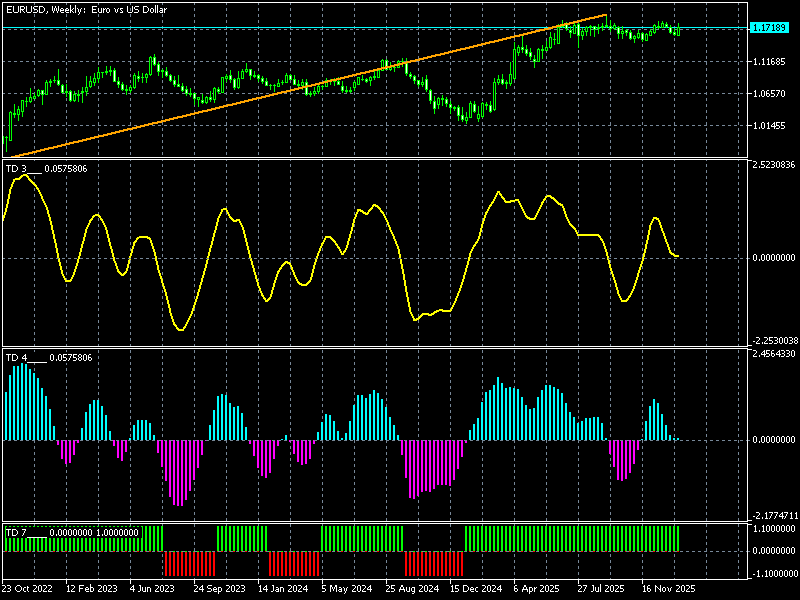This screenshot has width=800, height=600.
Task: Click the 27 Jul 2025 date label
Action: tap(601, 589)
